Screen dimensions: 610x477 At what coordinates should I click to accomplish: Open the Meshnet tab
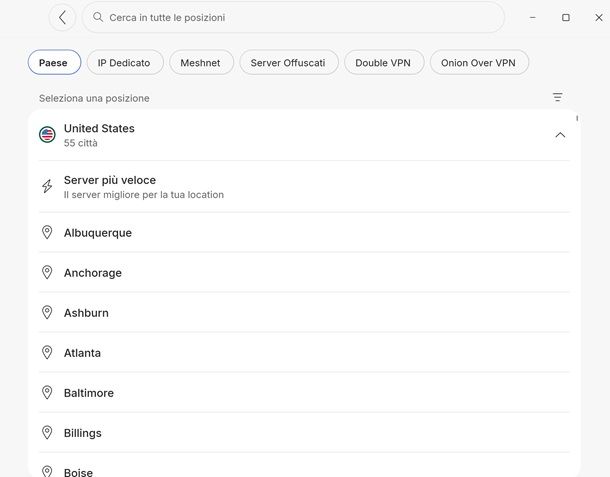[201, 62]
